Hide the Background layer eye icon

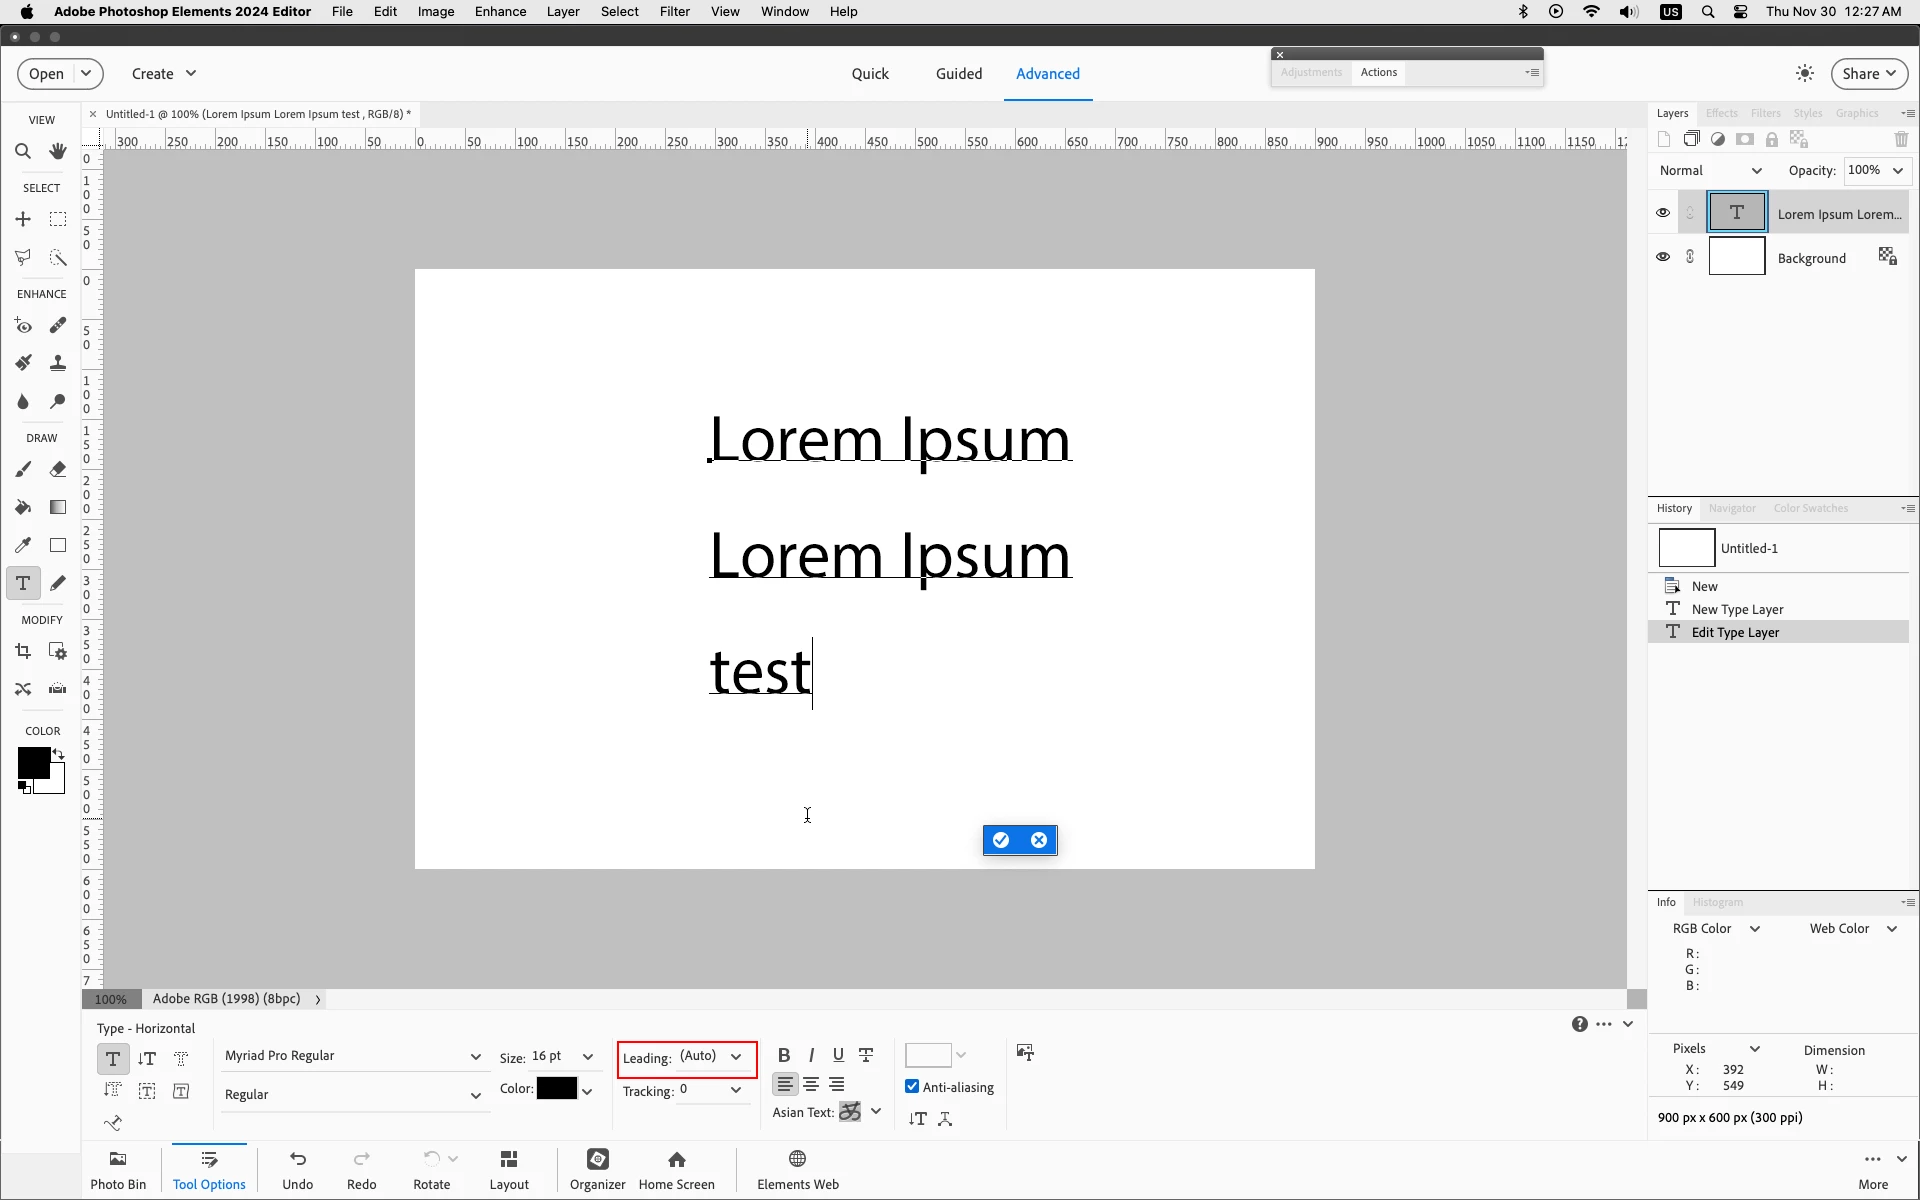(x=1663, y=257)
